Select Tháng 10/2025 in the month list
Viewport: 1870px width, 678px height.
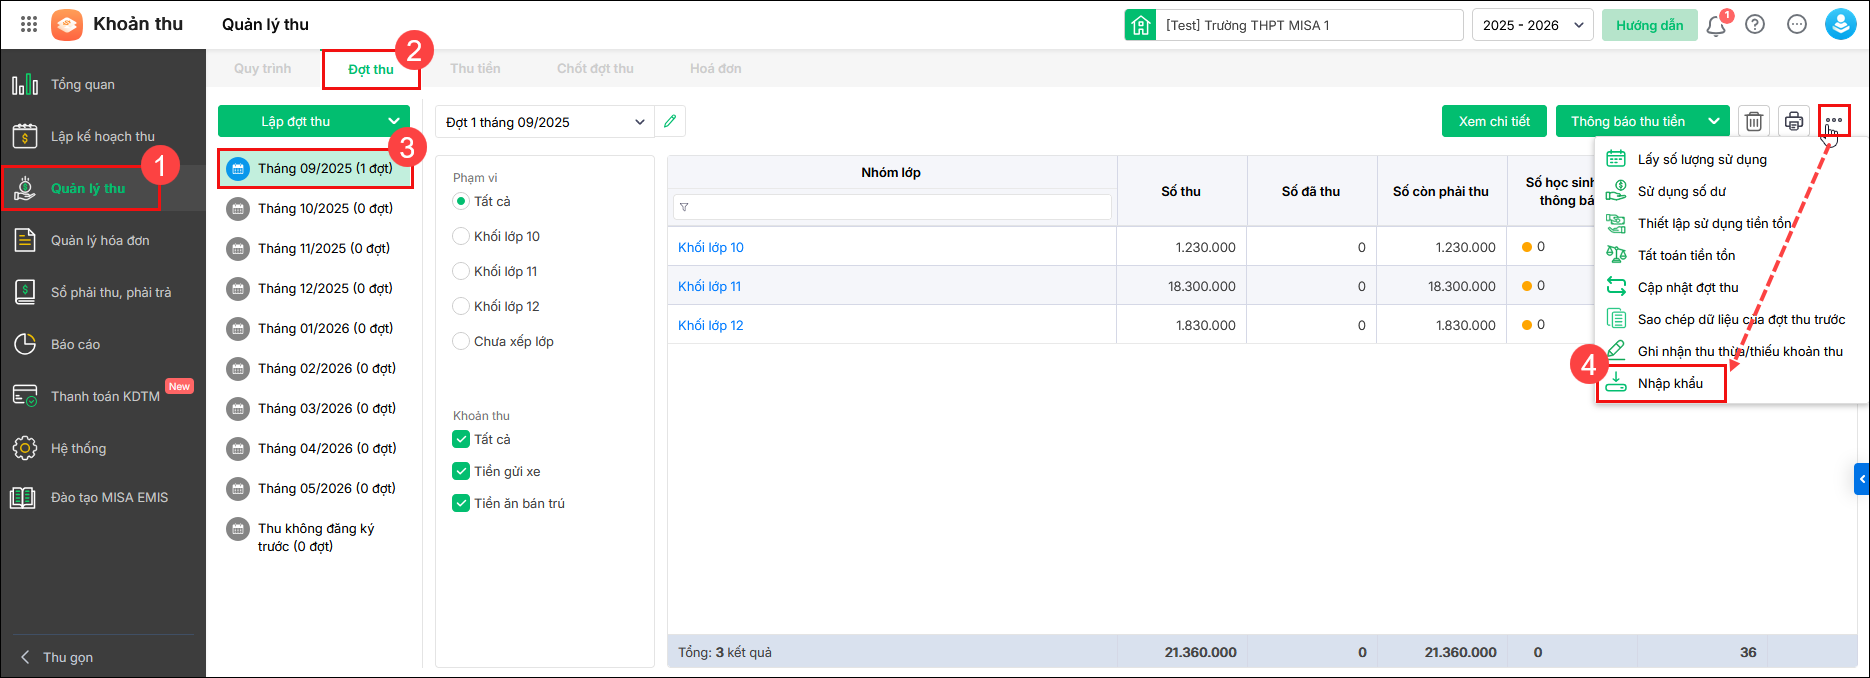[324, 208]
